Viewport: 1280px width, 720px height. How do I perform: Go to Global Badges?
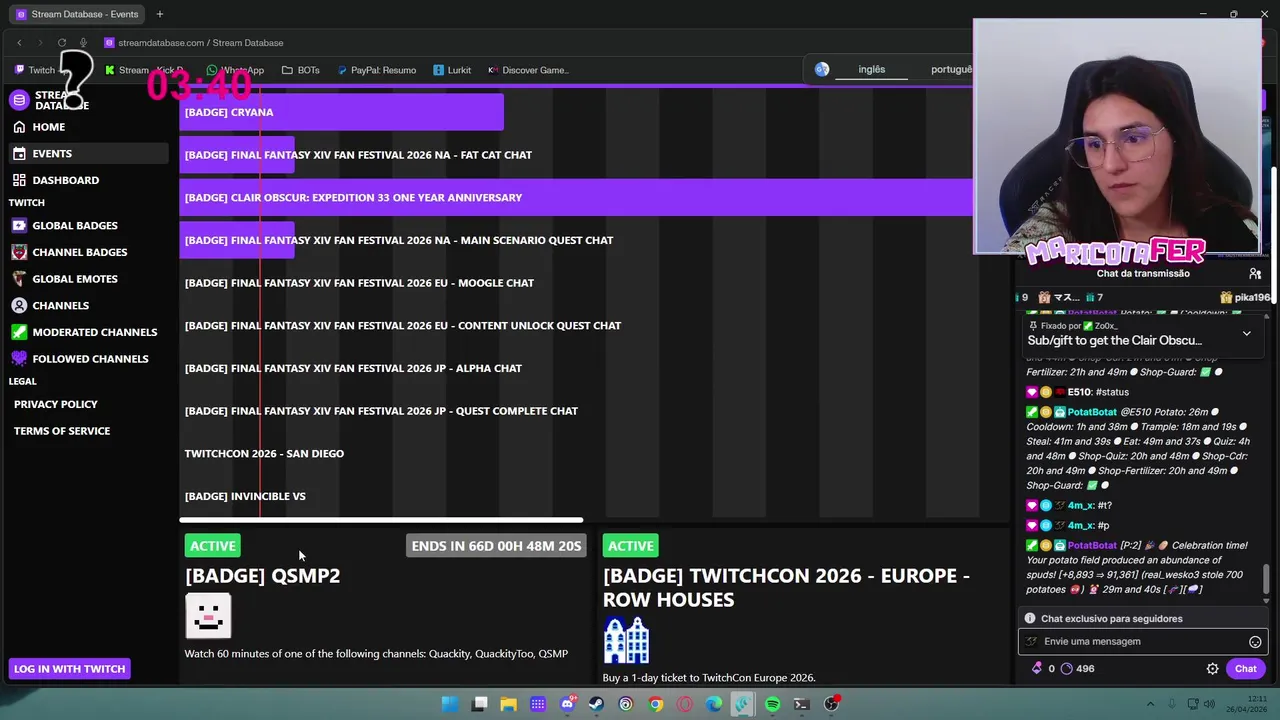pos(75,226)
